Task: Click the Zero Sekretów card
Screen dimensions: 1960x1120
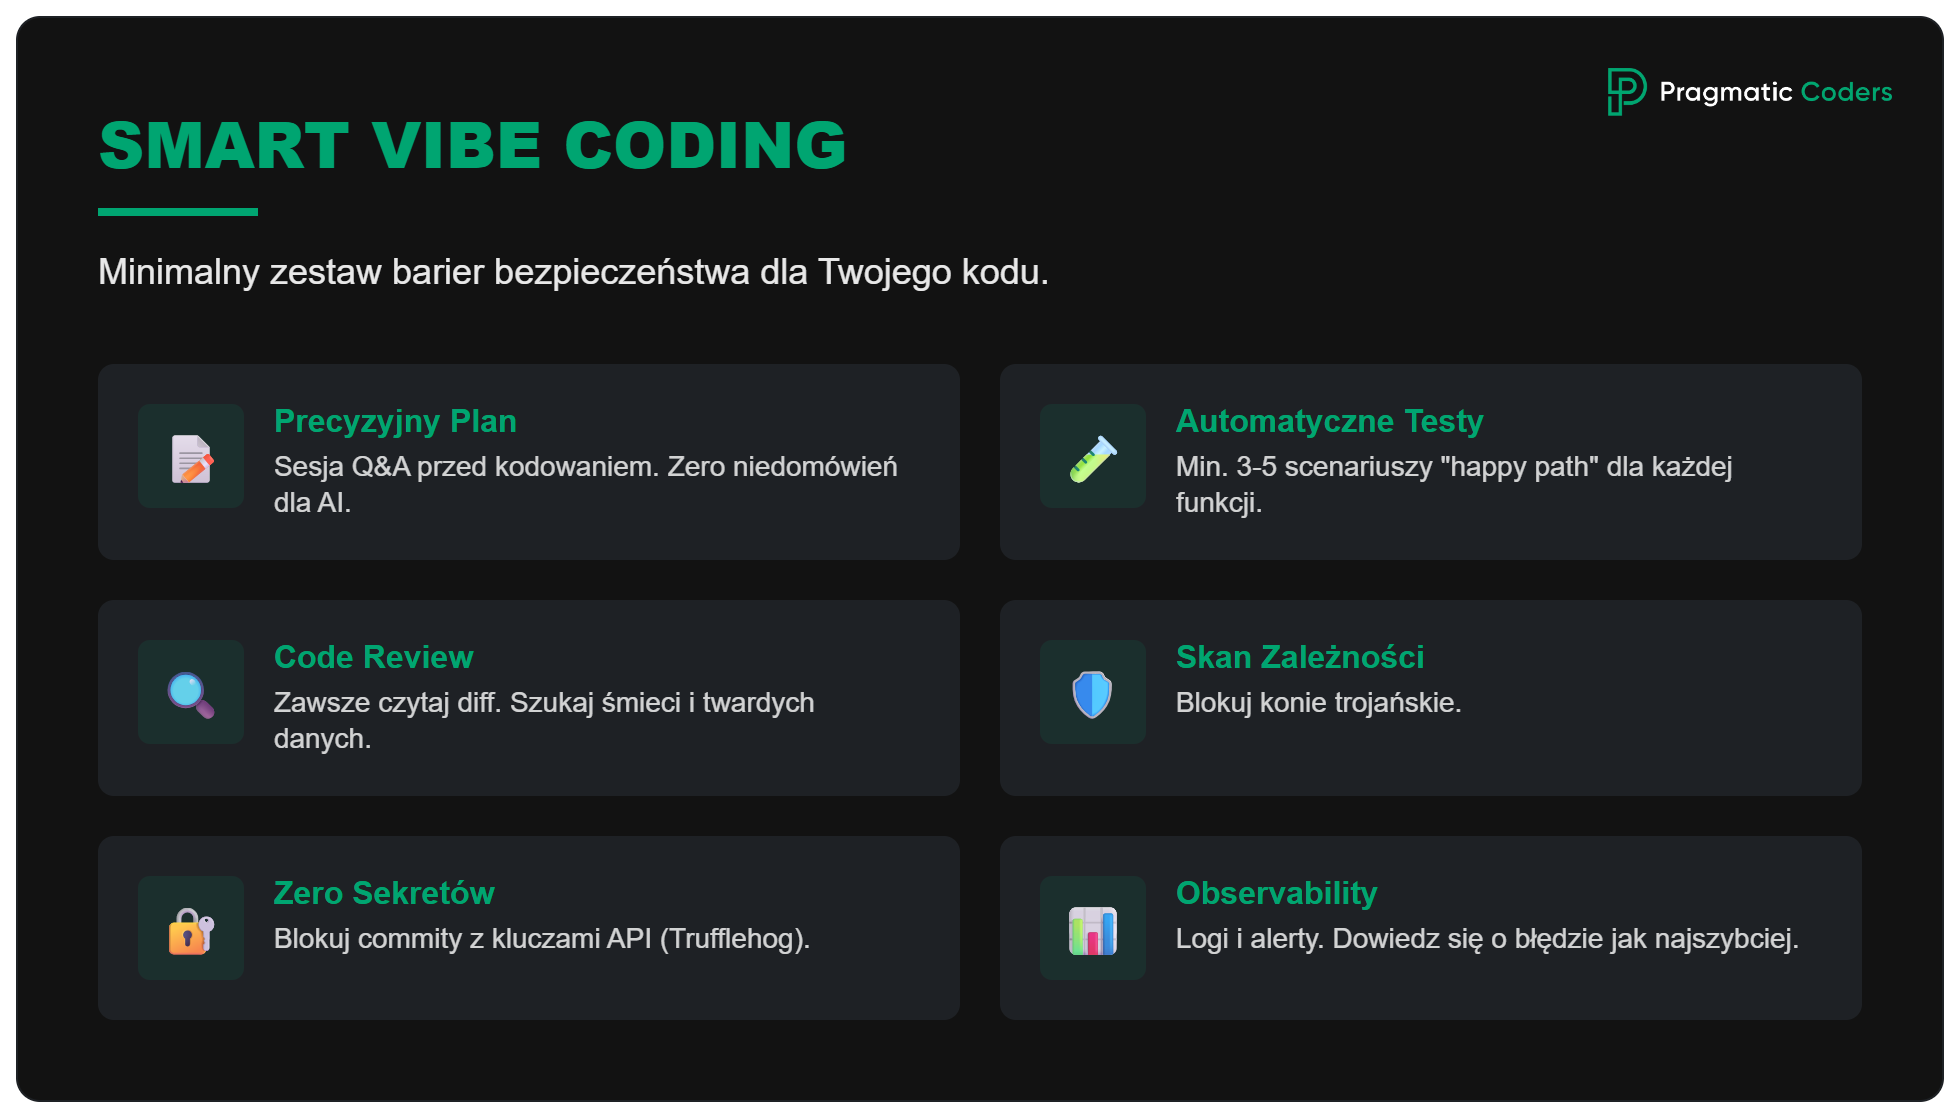Action: (528, 928)
